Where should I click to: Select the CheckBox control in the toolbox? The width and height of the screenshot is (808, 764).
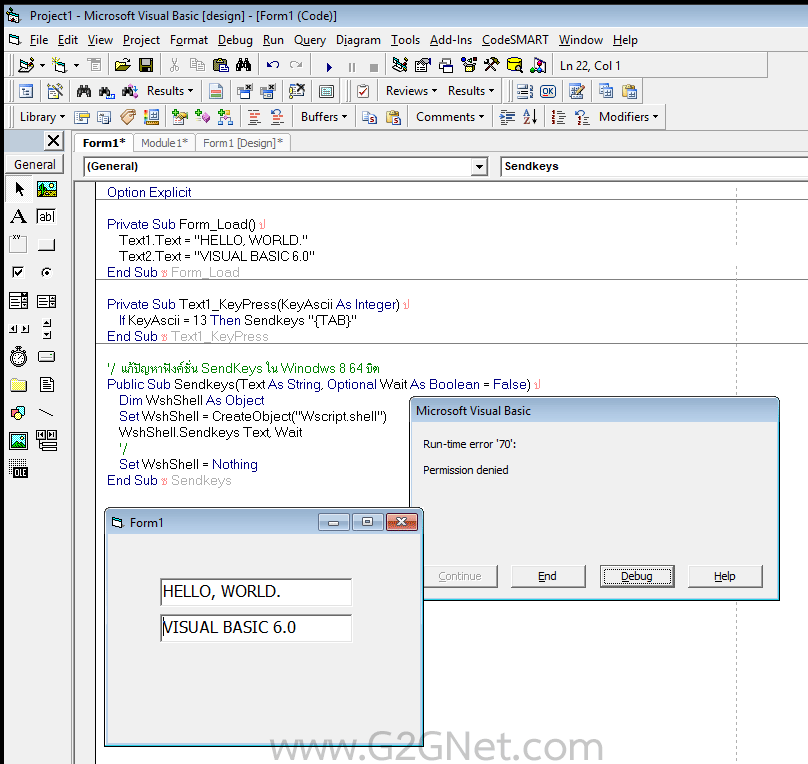[x=18, y=272]
